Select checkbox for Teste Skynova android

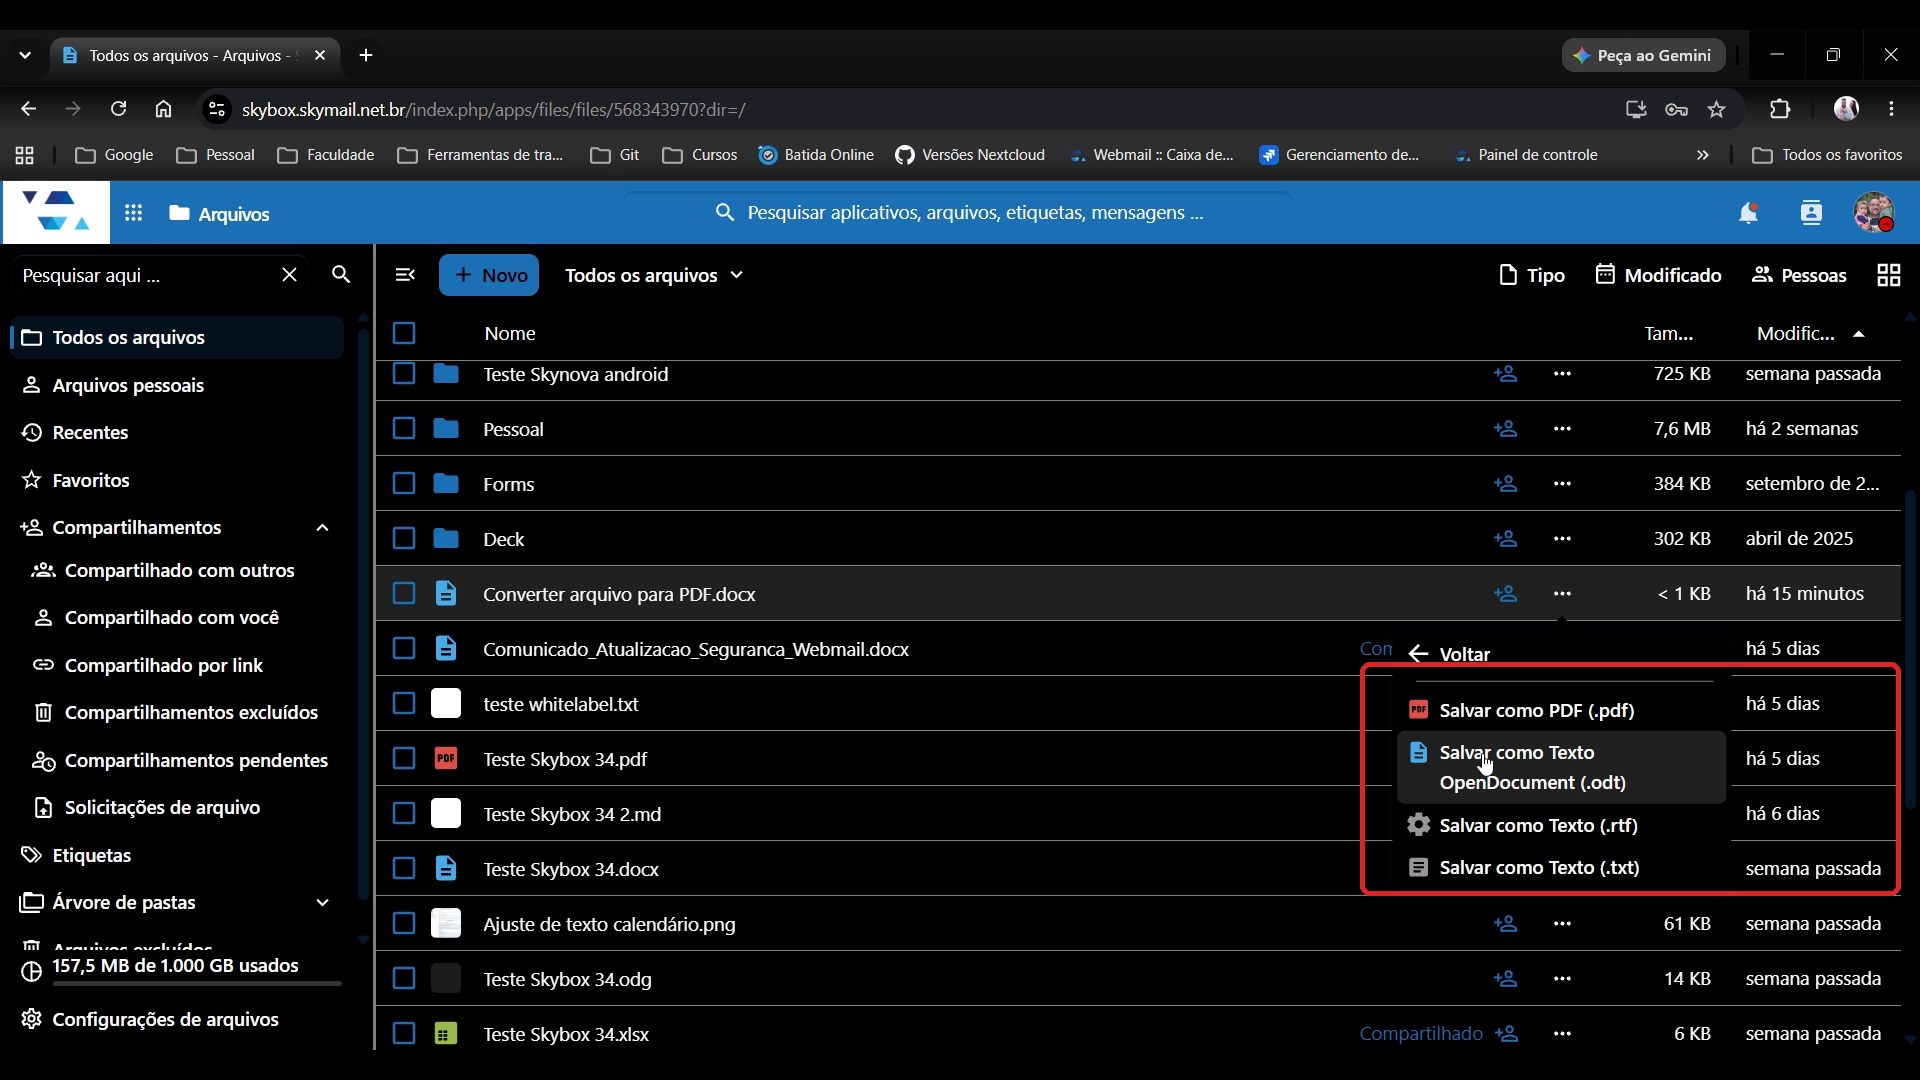tap(404, 374)
